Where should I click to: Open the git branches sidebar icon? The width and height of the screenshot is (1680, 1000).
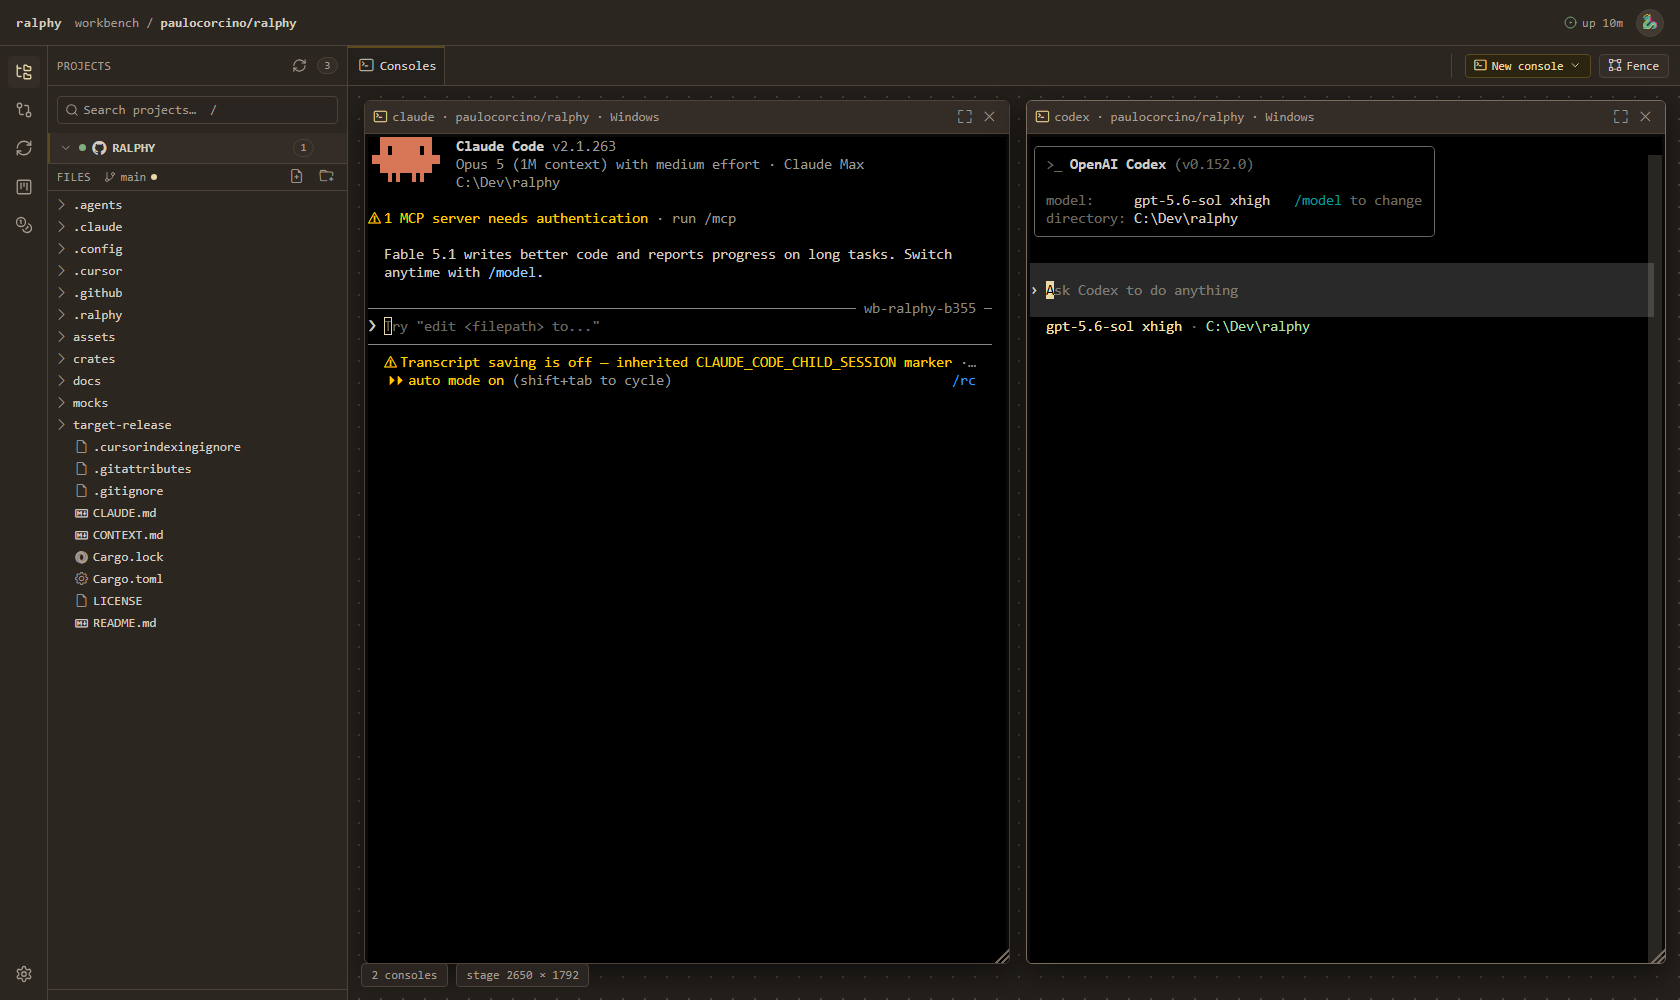24,110
